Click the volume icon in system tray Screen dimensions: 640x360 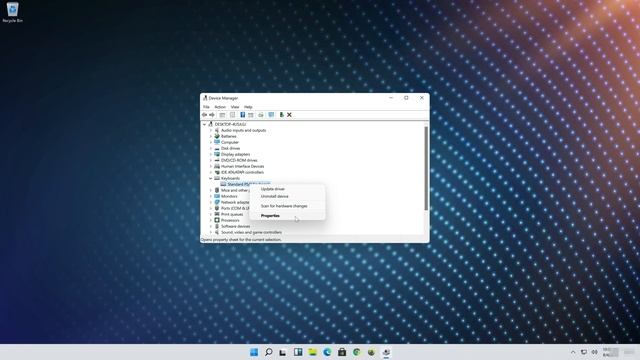click(595, 352)
